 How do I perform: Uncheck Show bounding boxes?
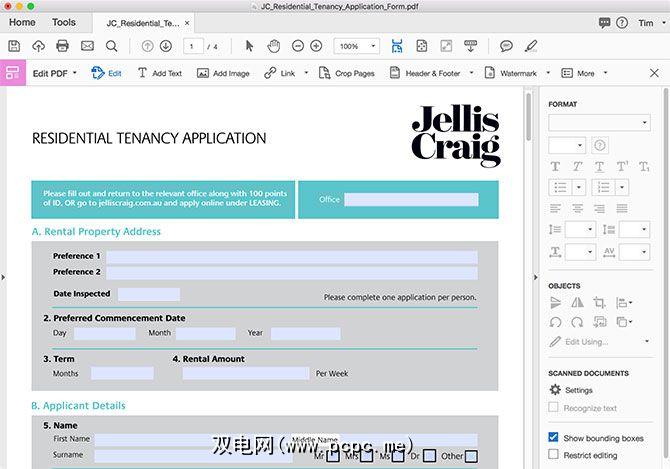tap(554, 438)
